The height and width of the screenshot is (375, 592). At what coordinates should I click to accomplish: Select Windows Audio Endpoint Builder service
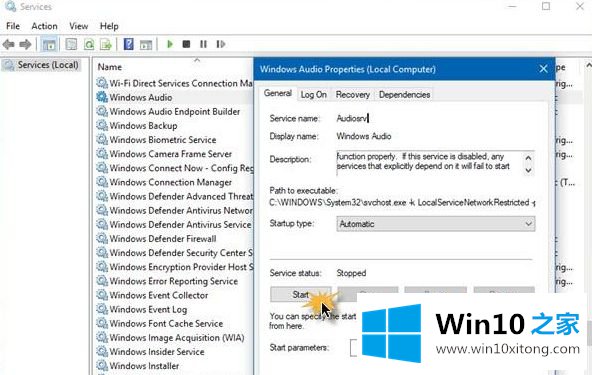click(174, 112)
